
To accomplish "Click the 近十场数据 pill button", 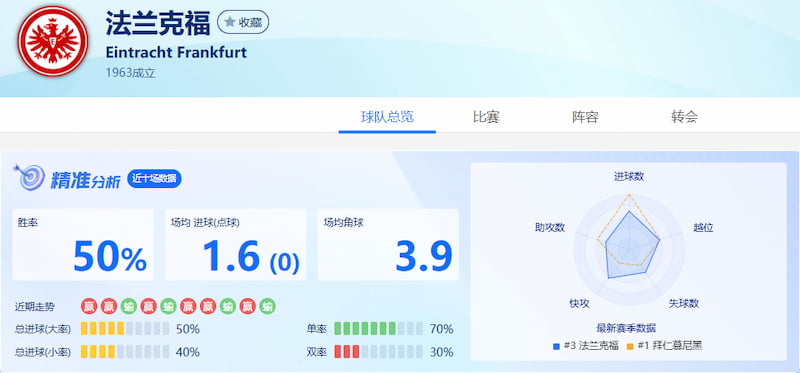I will (154, 179).
